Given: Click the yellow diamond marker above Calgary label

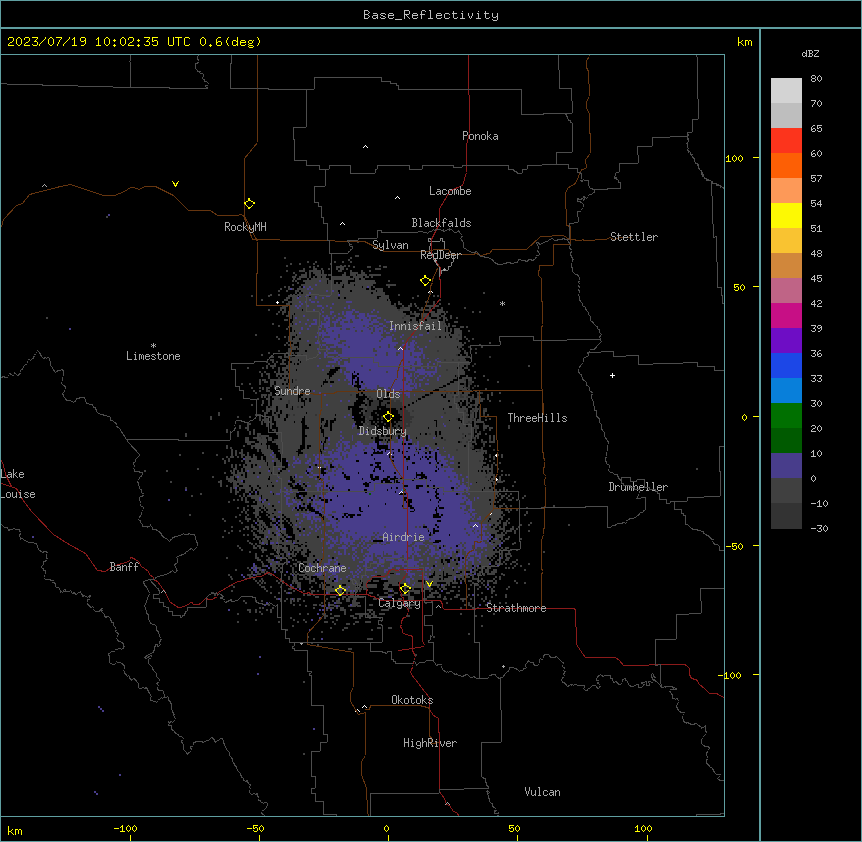Looking at the screenshot, I should point(405,589).
